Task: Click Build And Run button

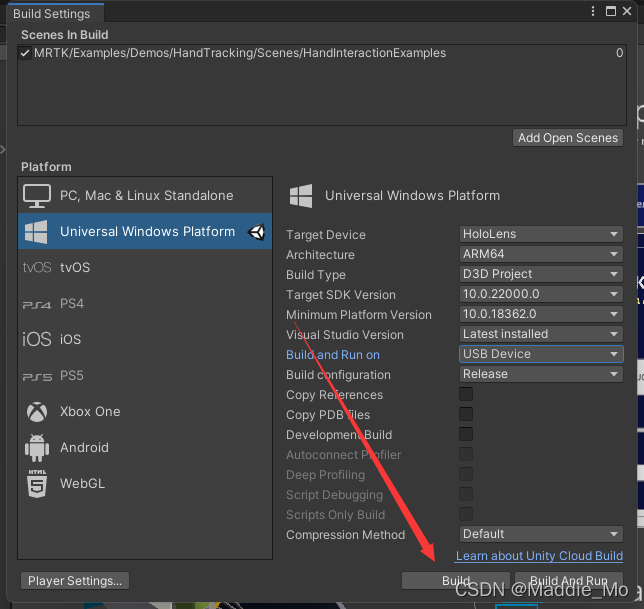Action: 569,581
